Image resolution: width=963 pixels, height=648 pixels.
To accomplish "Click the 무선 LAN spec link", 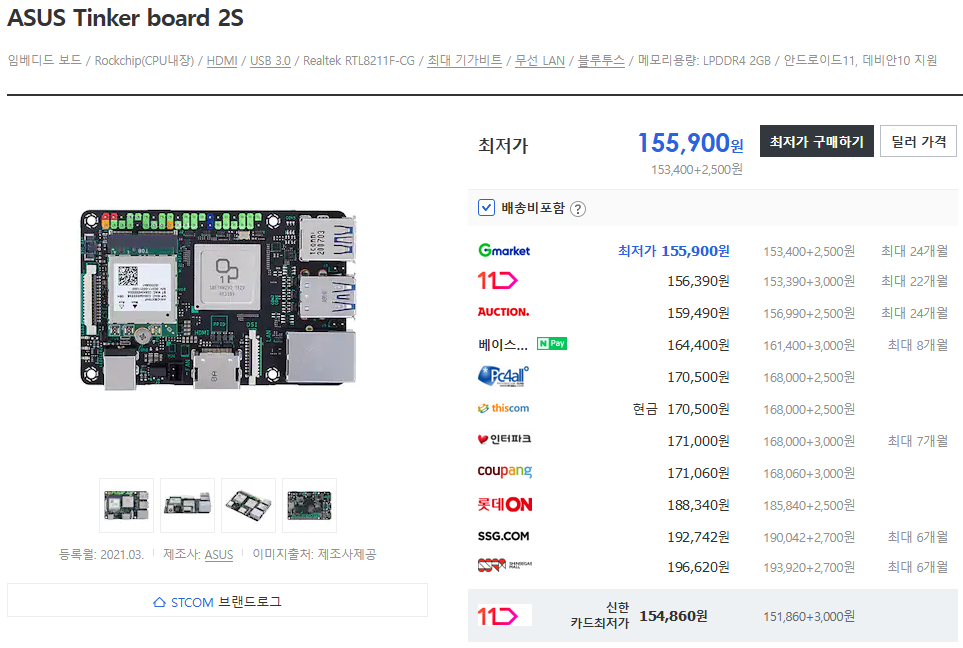I will pos(540,60).
